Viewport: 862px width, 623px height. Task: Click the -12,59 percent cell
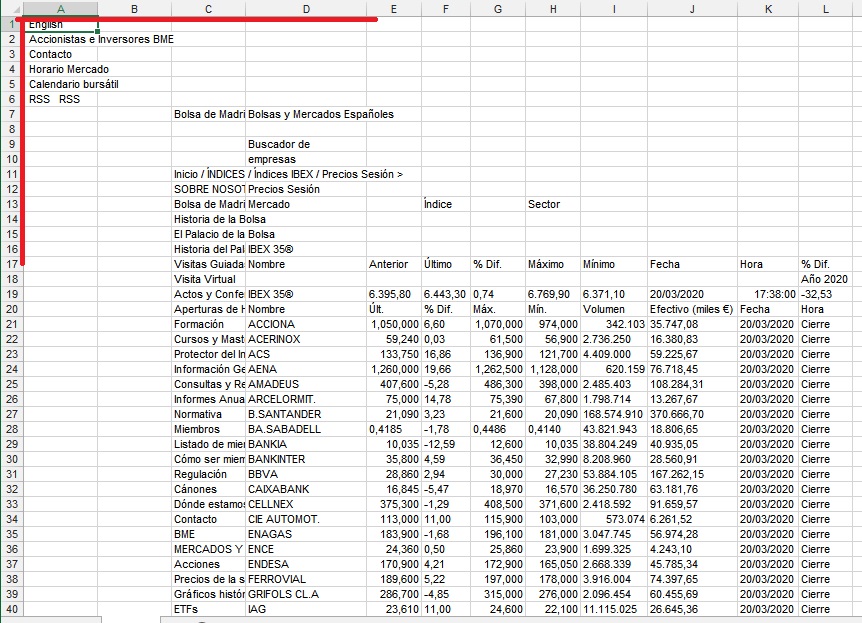pyautogui.click(x=446, y=444)
